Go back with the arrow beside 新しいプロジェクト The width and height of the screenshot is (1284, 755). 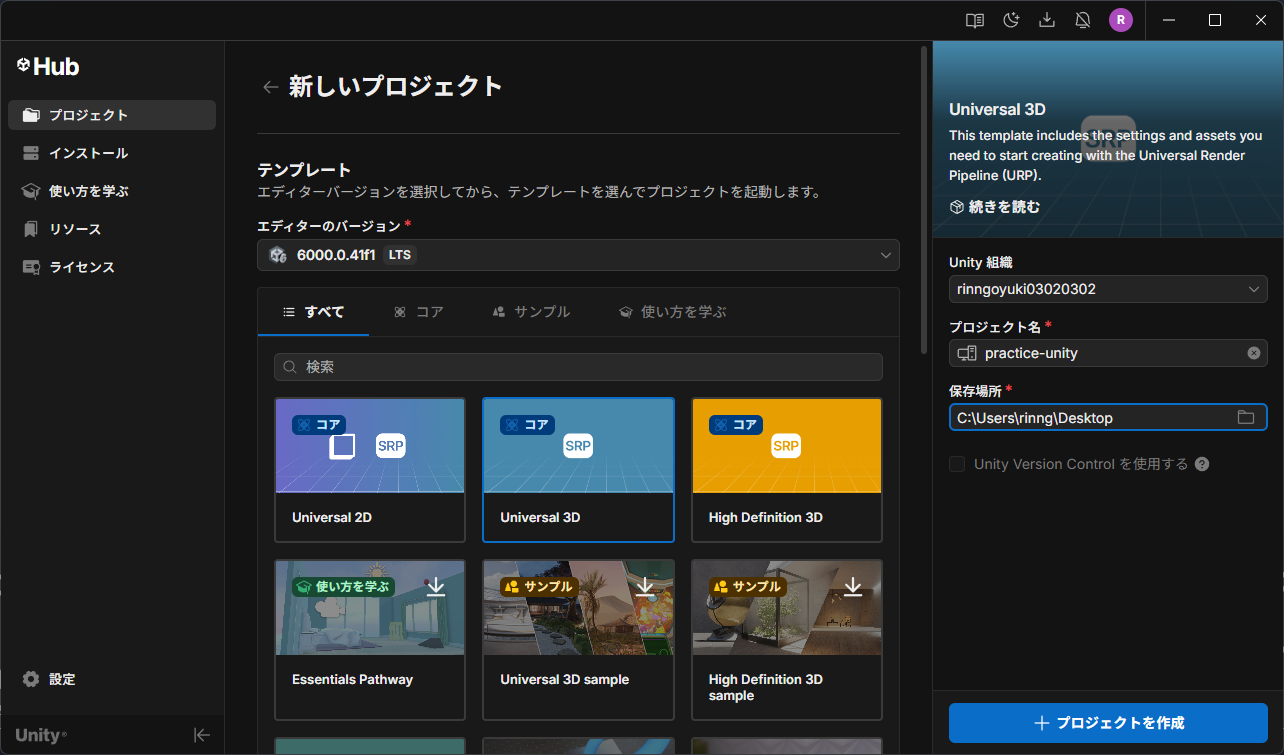270,87
